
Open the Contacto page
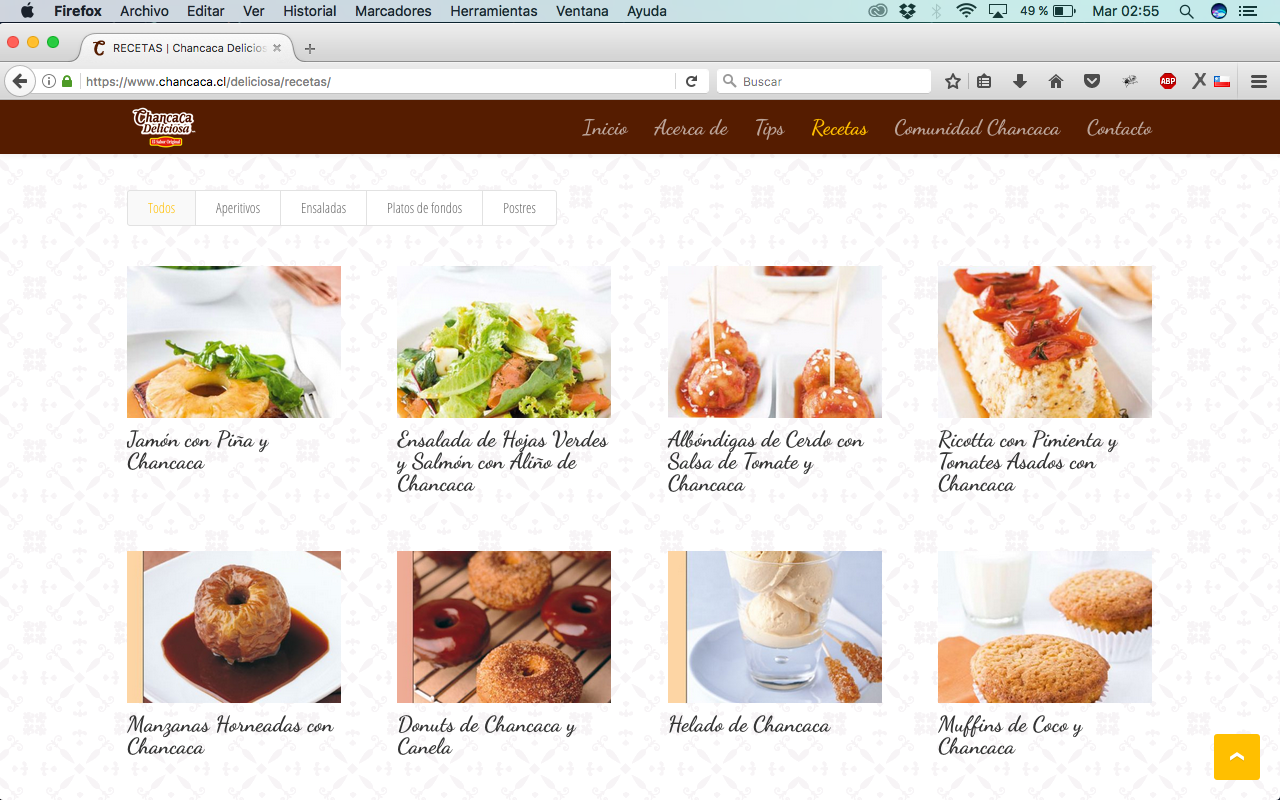click(1119, 128)
